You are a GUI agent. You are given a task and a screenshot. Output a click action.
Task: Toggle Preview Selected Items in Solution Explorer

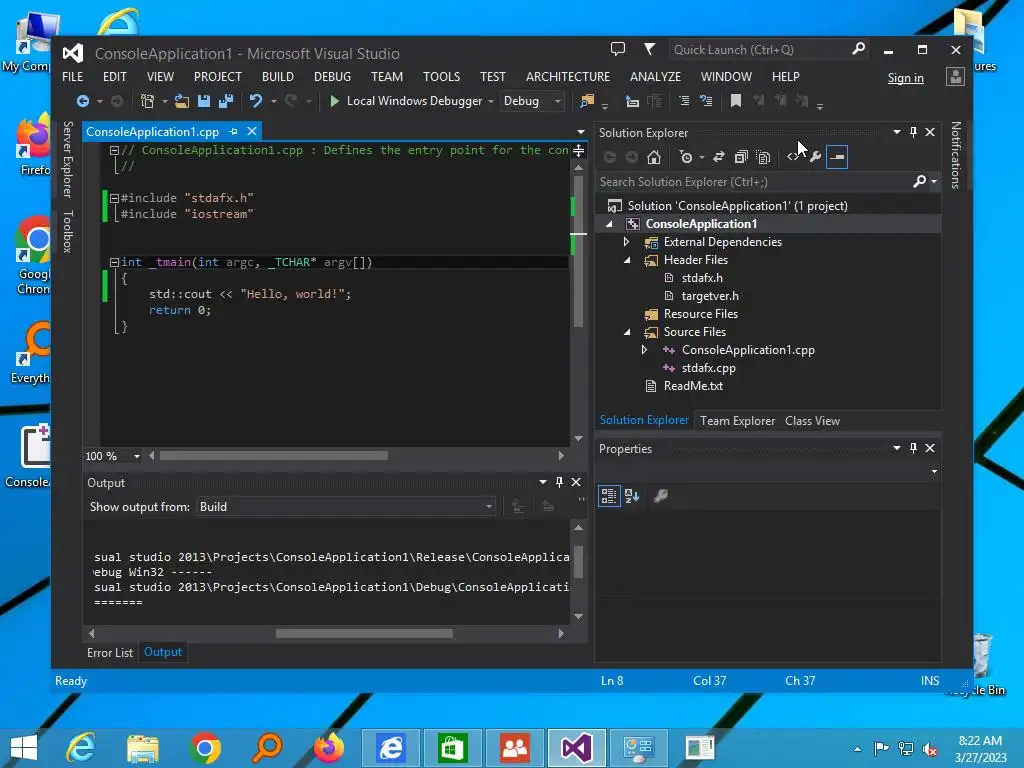(837, 157)
